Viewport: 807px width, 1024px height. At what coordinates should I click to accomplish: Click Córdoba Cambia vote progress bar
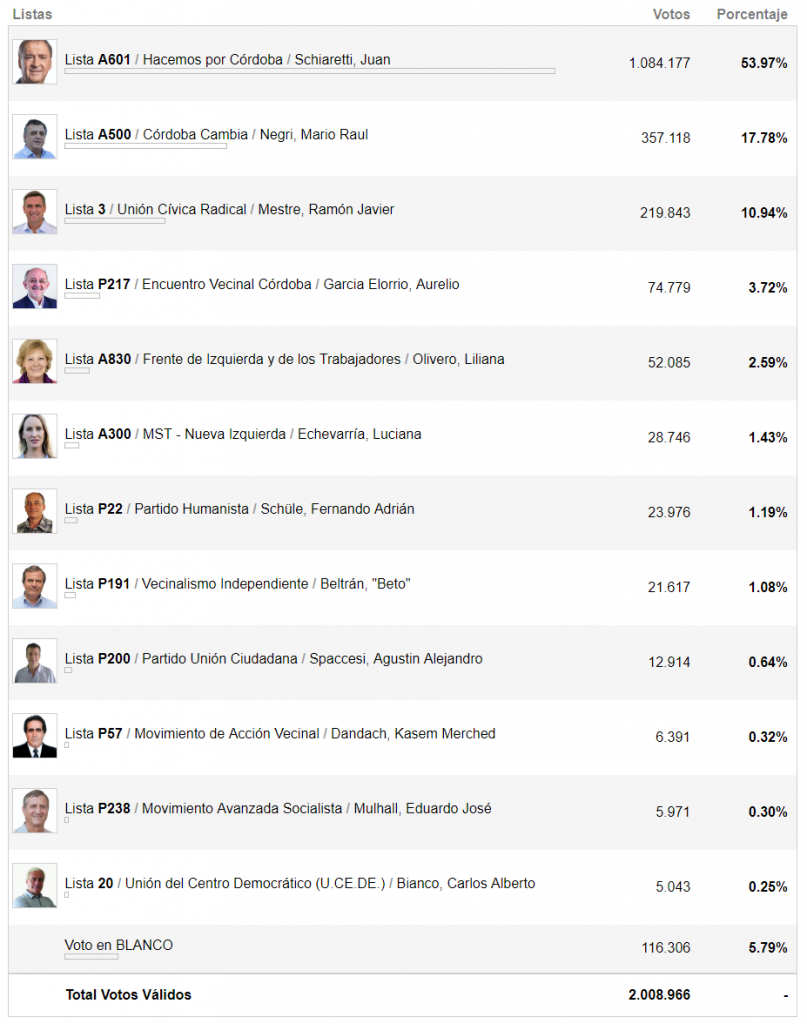tap(145, 147)
